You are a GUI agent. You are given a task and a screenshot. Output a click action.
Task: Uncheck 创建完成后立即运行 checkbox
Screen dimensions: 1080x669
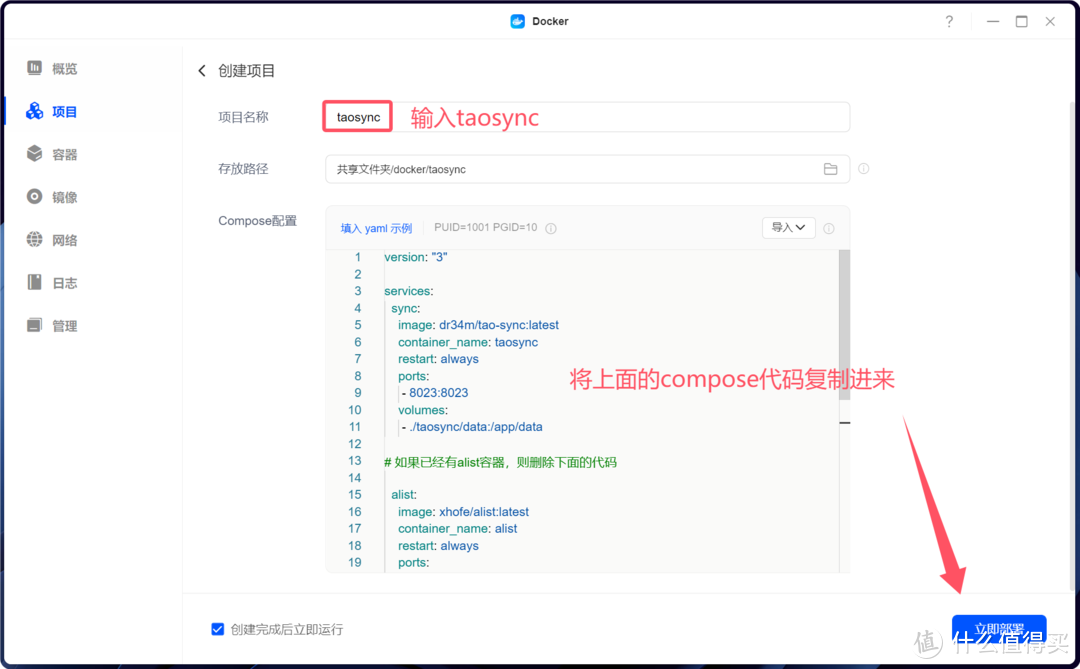point(217,629)
